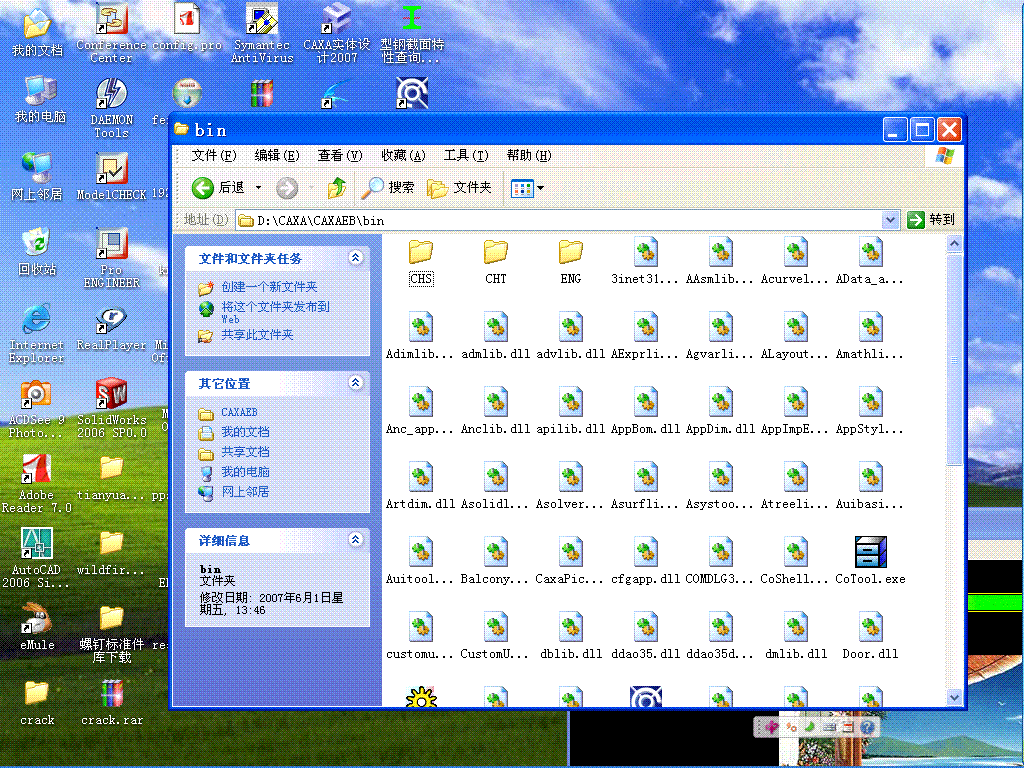Screen dimensions: 1024x768
Task: Open the Conference Center desktop shortcut
Action: click(x=112, y=33)
